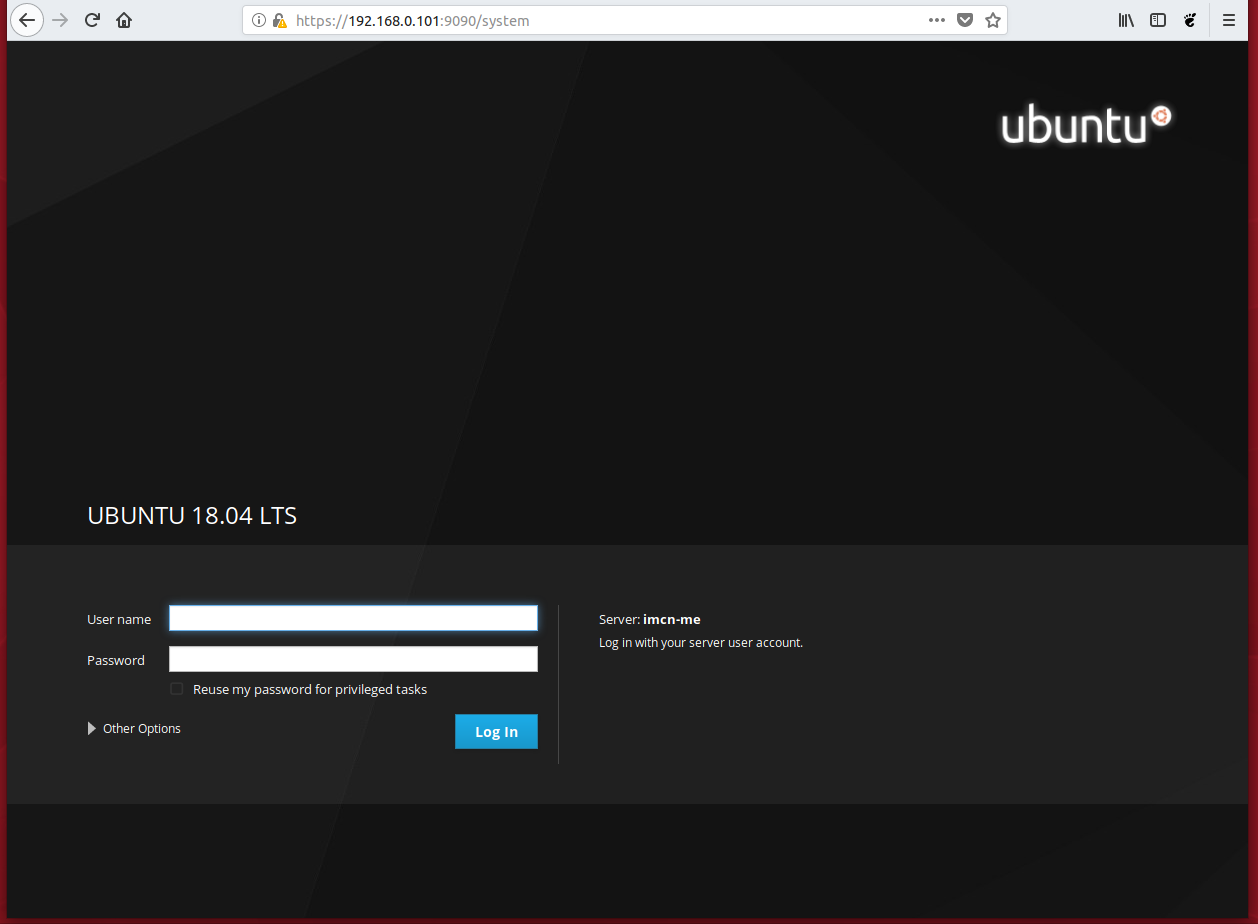Save page to Pocket
Image resolution: width=1258 pixels, height=924 pixels.
pyautogui.click(x=965, y=20)
